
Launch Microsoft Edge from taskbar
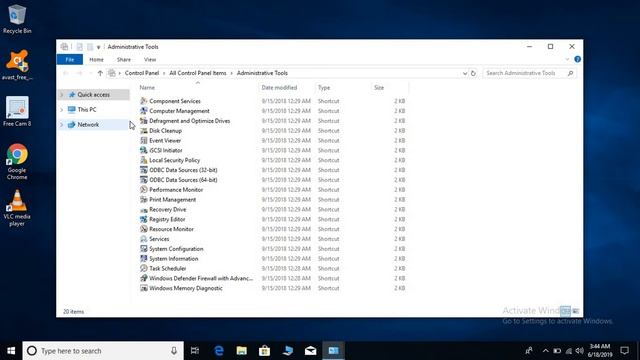[x=219, y=351]
